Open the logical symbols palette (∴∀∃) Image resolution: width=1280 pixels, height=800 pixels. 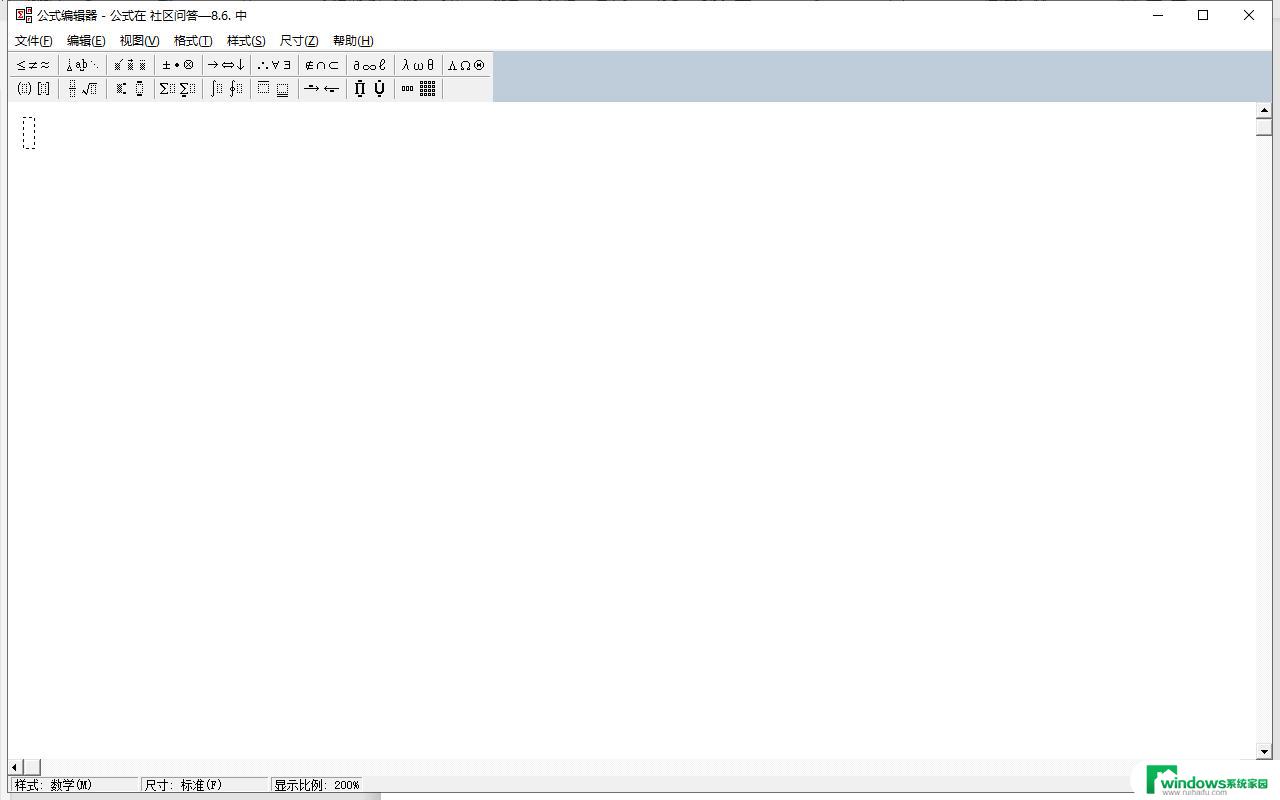[x=274, y=65]
